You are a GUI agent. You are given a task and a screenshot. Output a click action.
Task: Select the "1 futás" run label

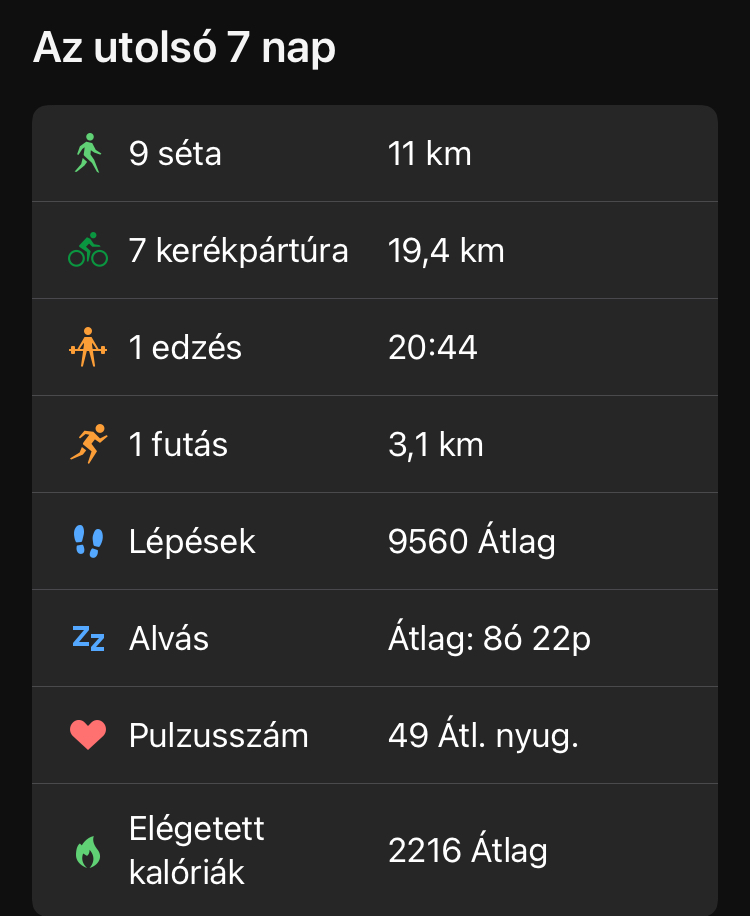[x=178, y=444]
